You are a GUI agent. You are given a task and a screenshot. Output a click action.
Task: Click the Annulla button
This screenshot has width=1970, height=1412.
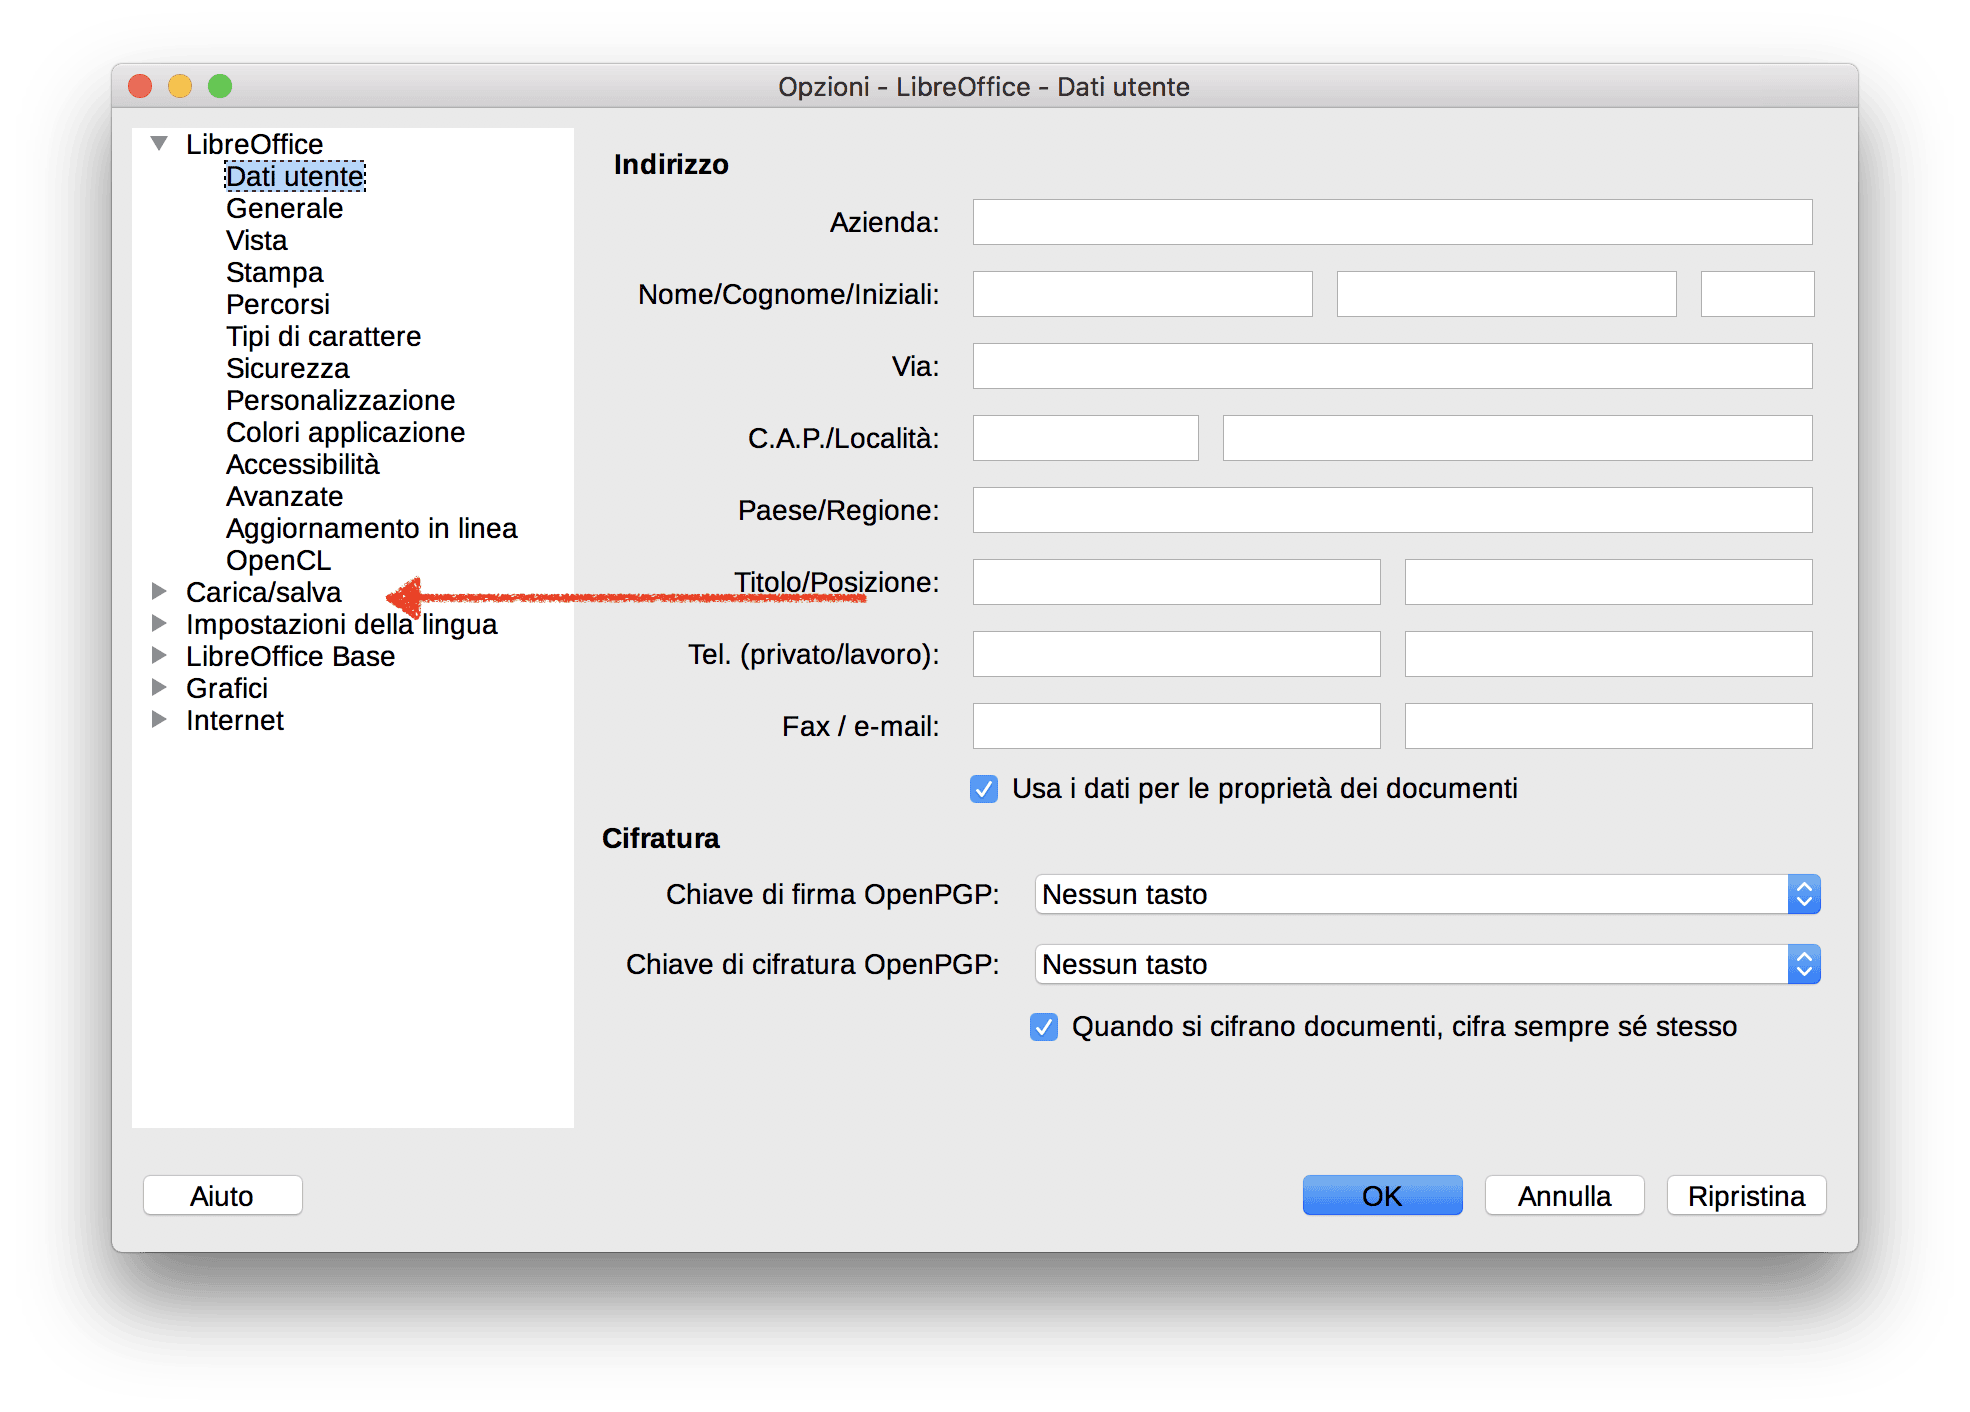[1564, 1195]
